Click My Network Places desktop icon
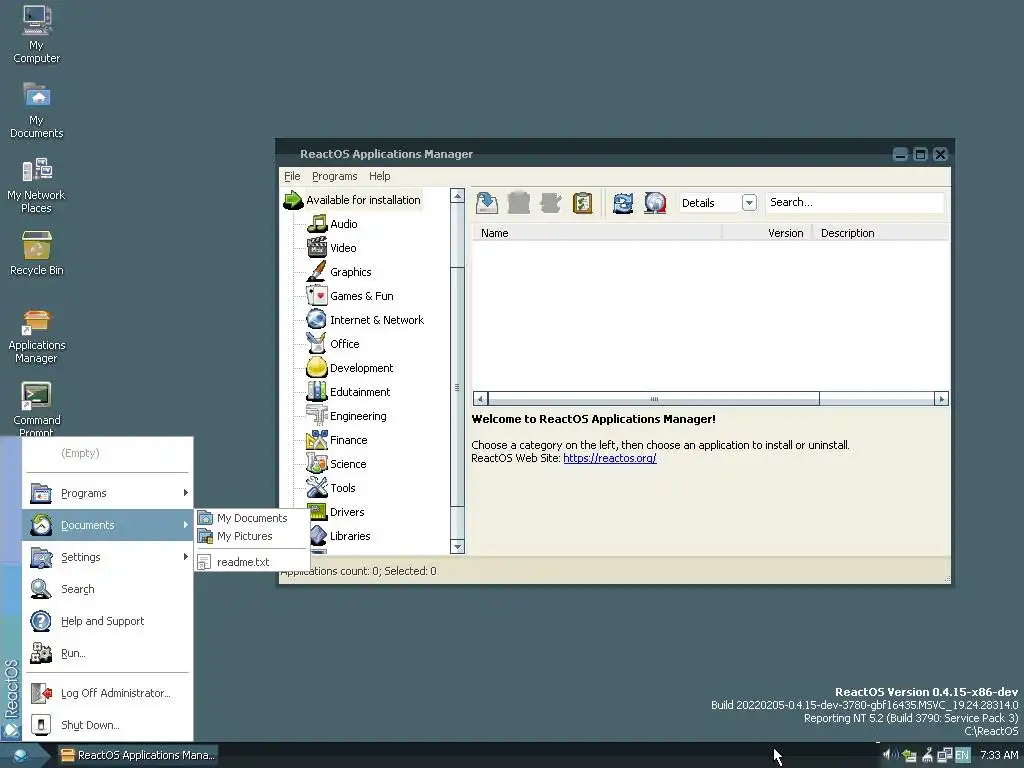Image resolution: width=1024 pixels, height=768 pixels. click(37, 185)
